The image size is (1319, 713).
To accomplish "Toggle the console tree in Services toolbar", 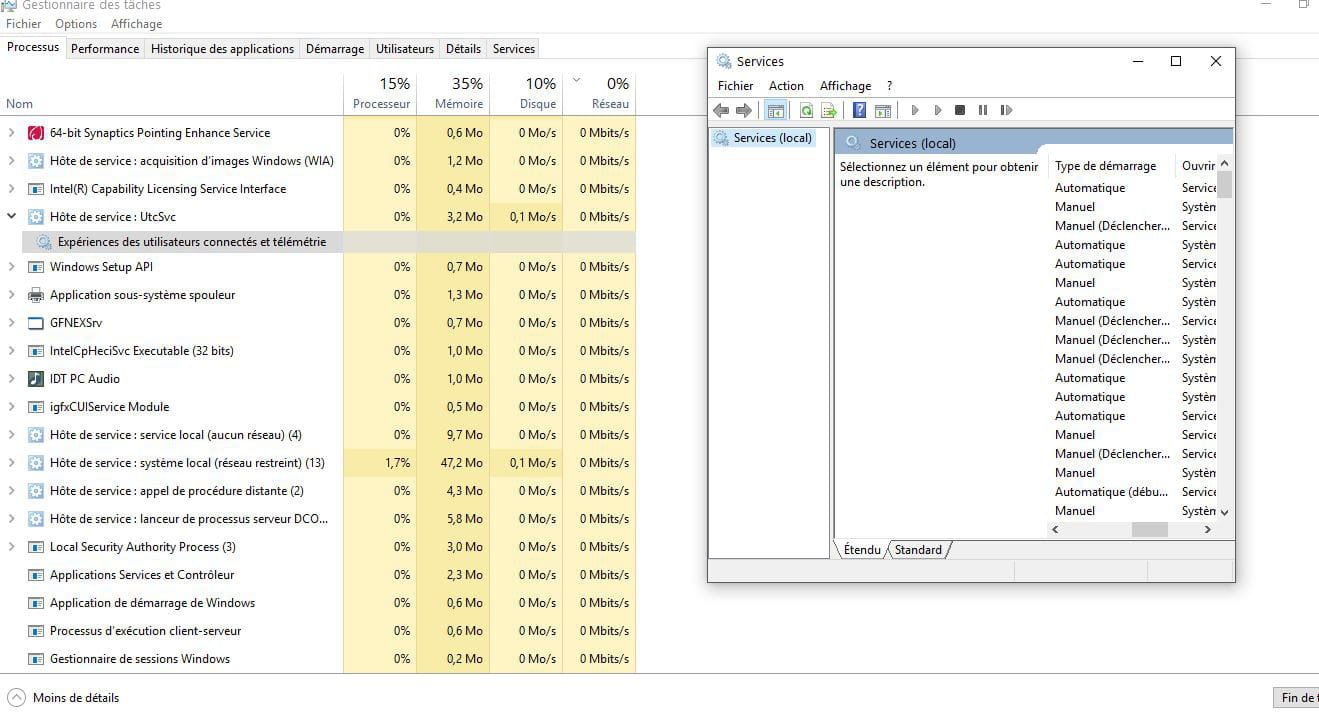I will pos(776,110).
